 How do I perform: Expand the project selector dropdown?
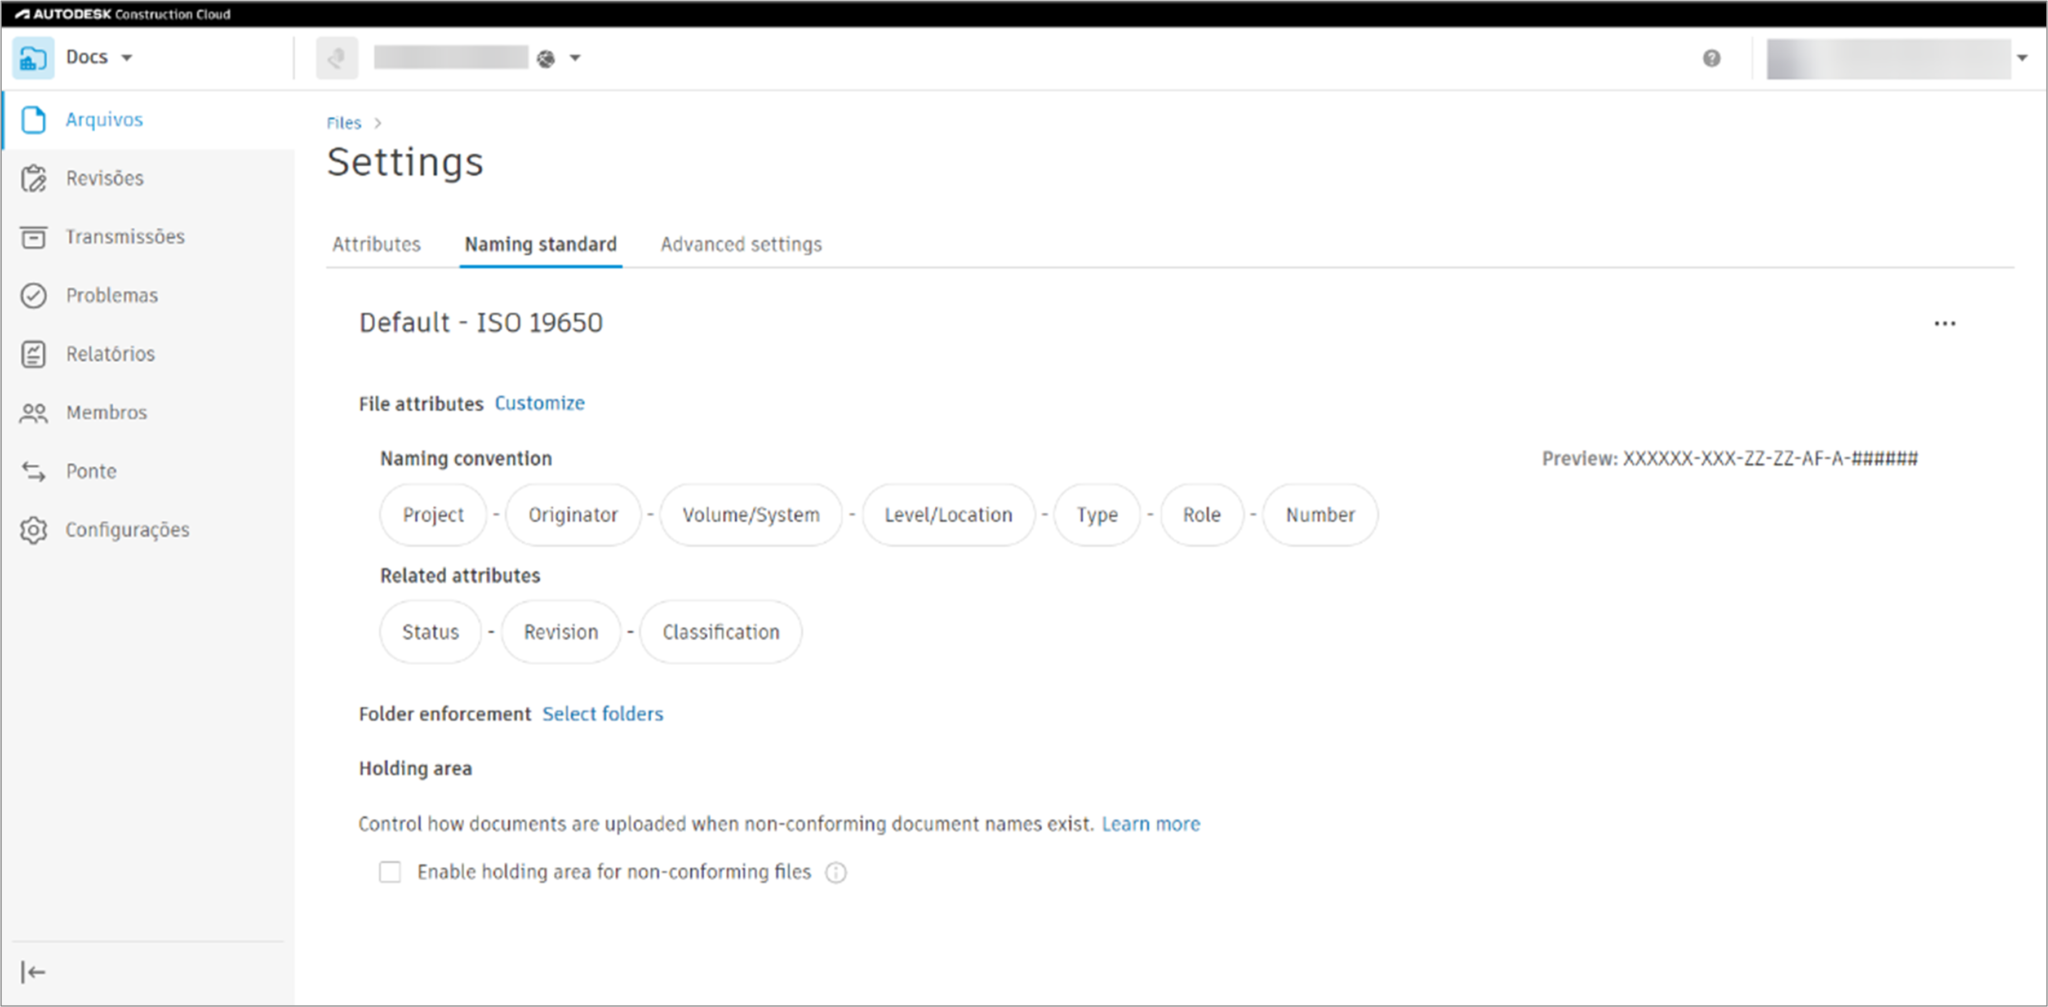[574, 58]
